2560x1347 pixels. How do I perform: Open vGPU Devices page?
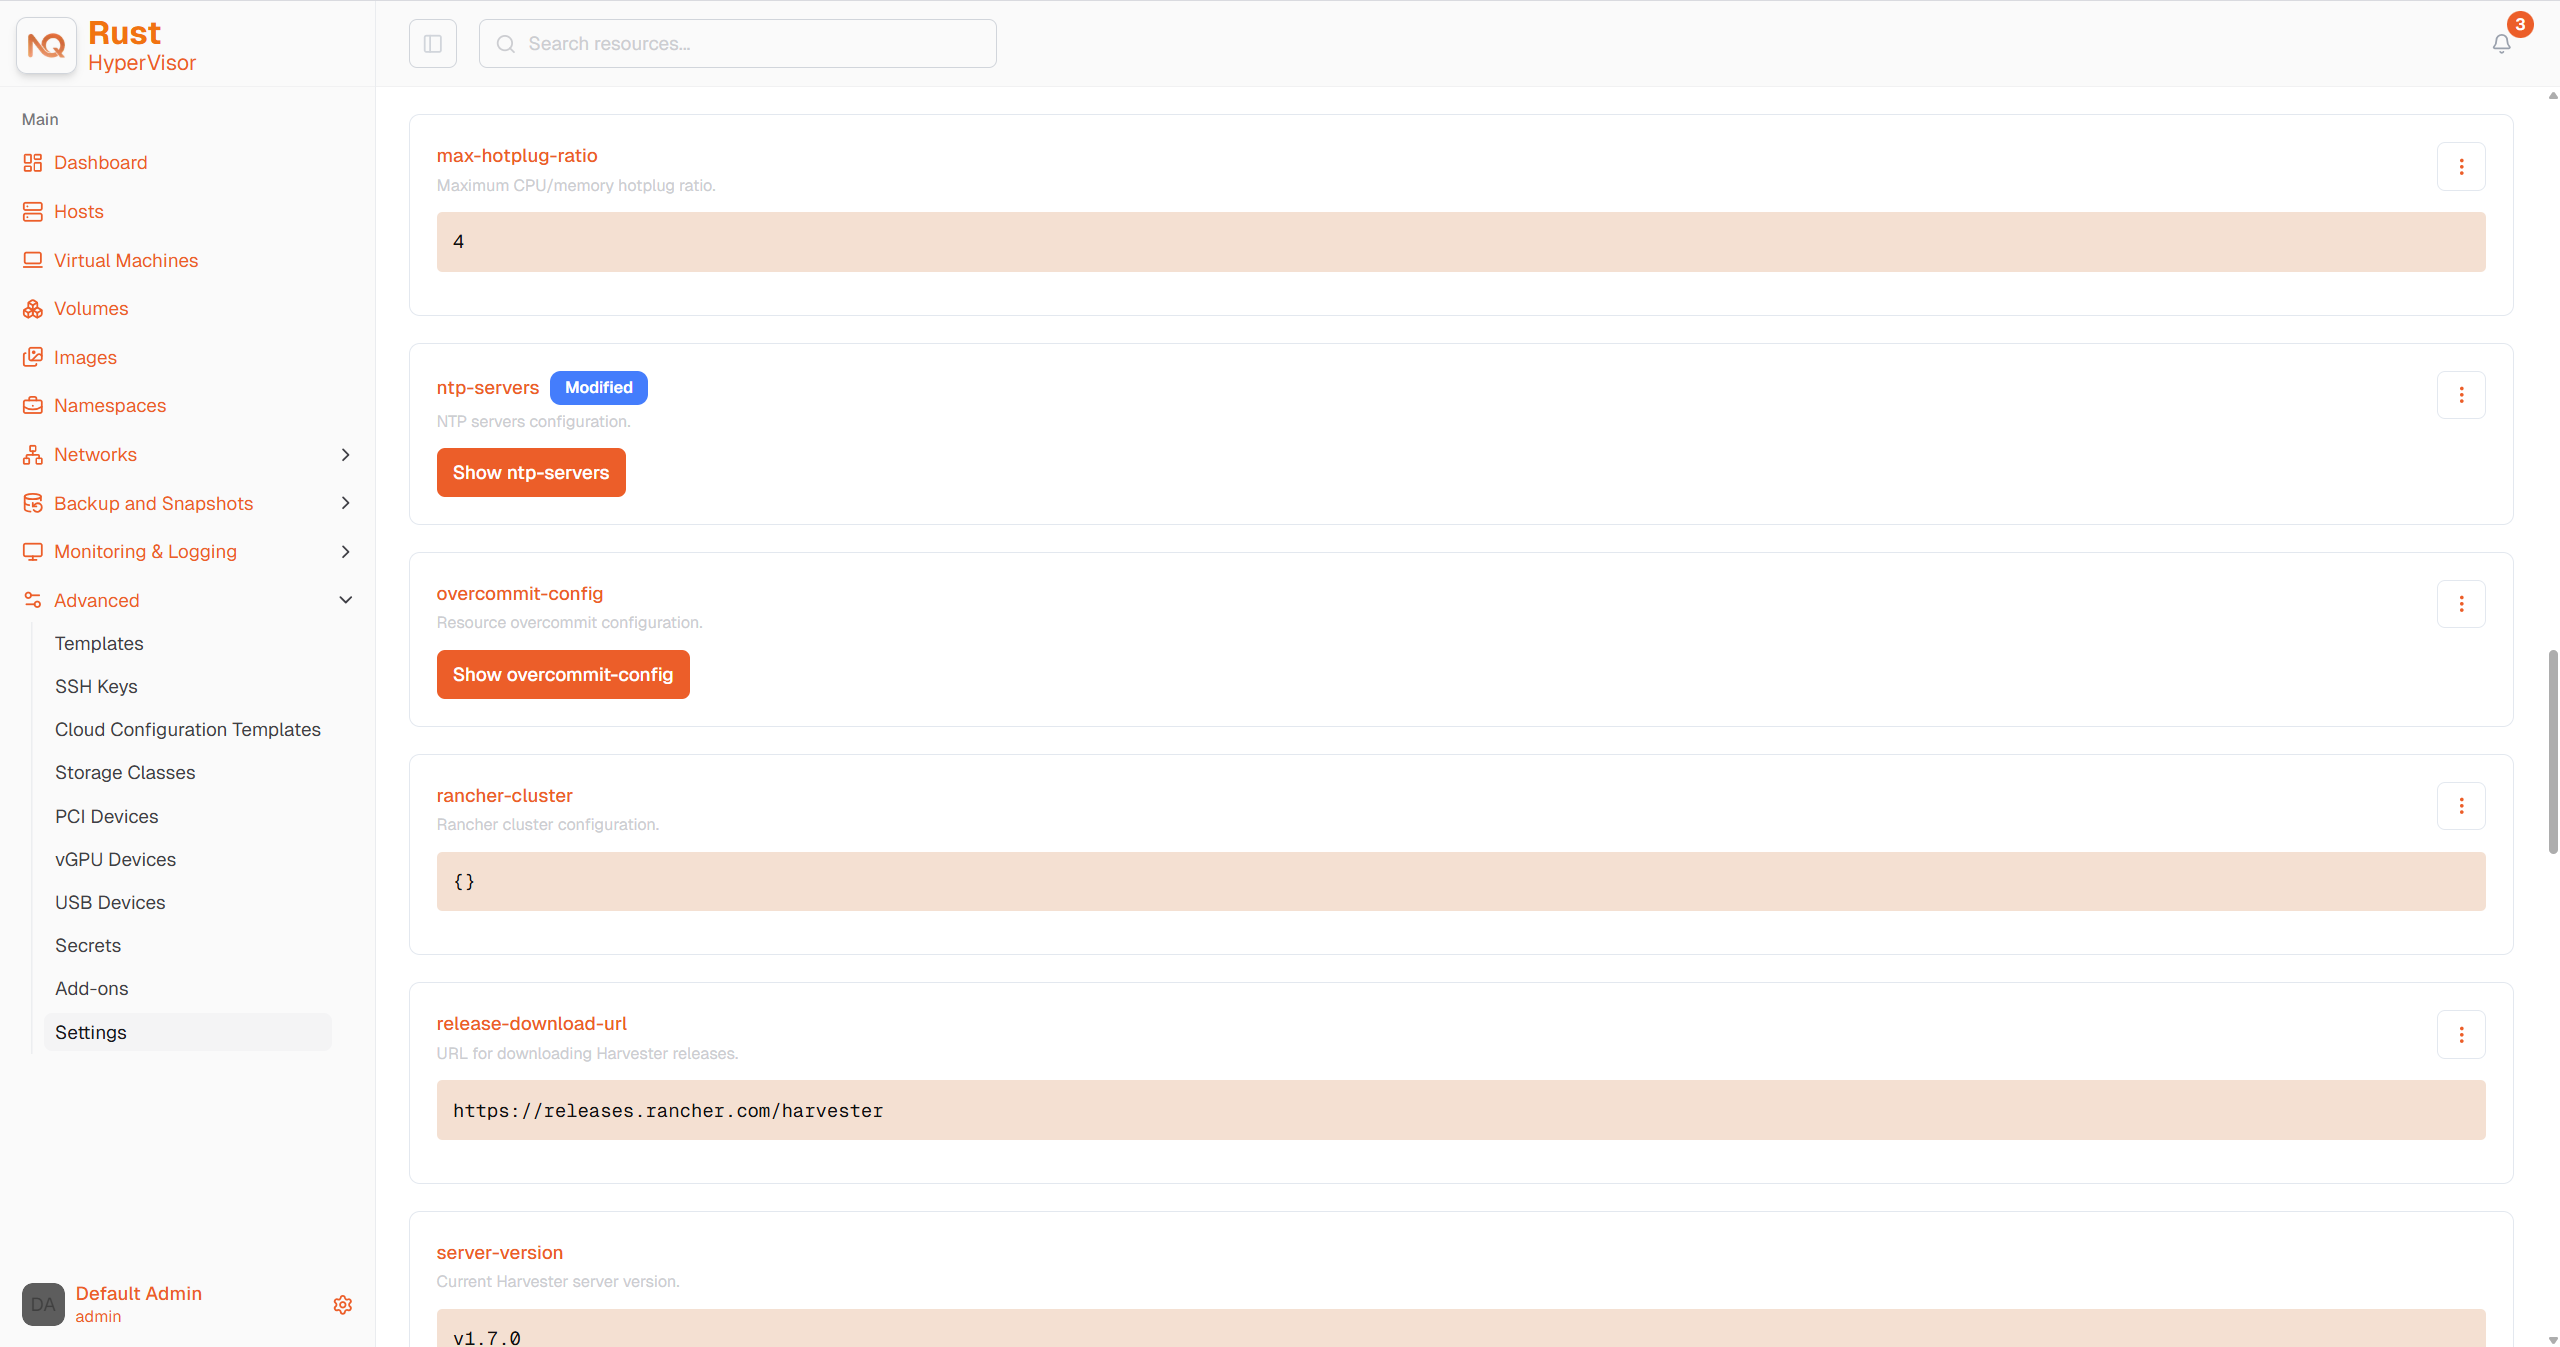point(115,860)
